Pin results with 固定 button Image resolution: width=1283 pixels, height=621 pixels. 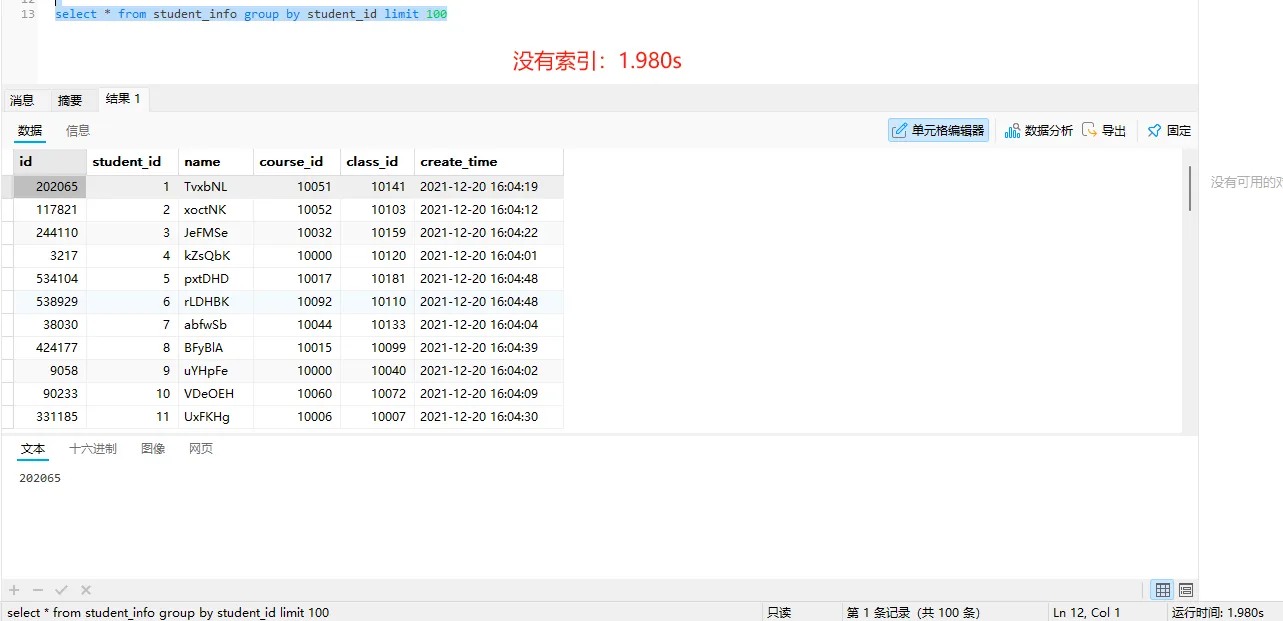[x=1169, y=130]
